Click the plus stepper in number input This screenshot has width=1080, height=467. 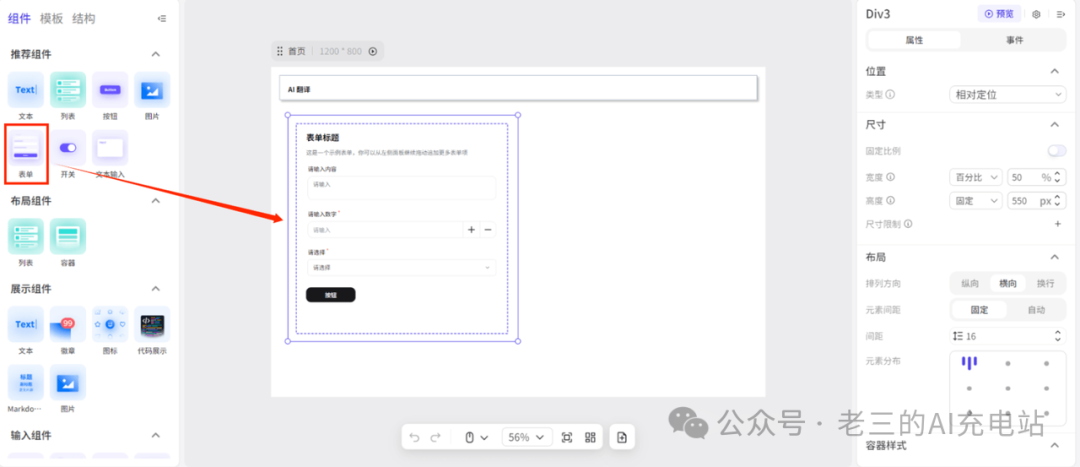tap(471, 230)
